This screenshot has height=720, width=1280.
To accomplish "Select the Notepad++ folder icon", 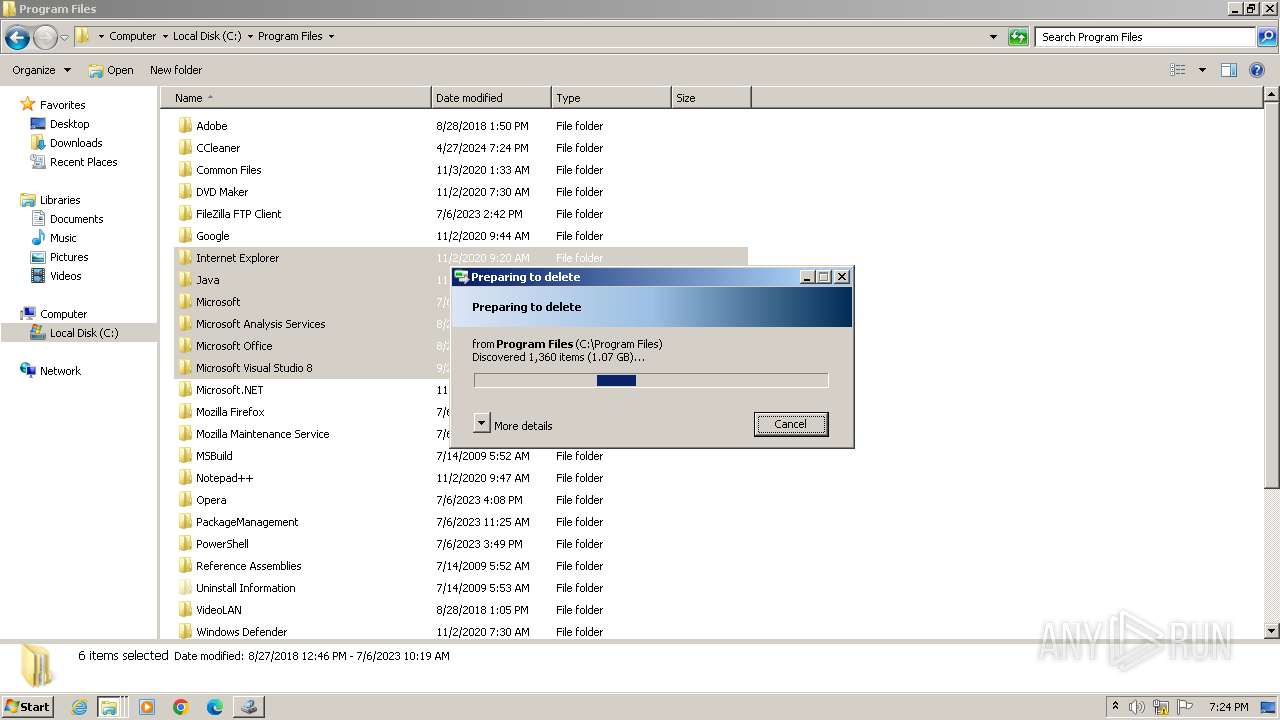I will pyautogui.click(x=185, y=478).
